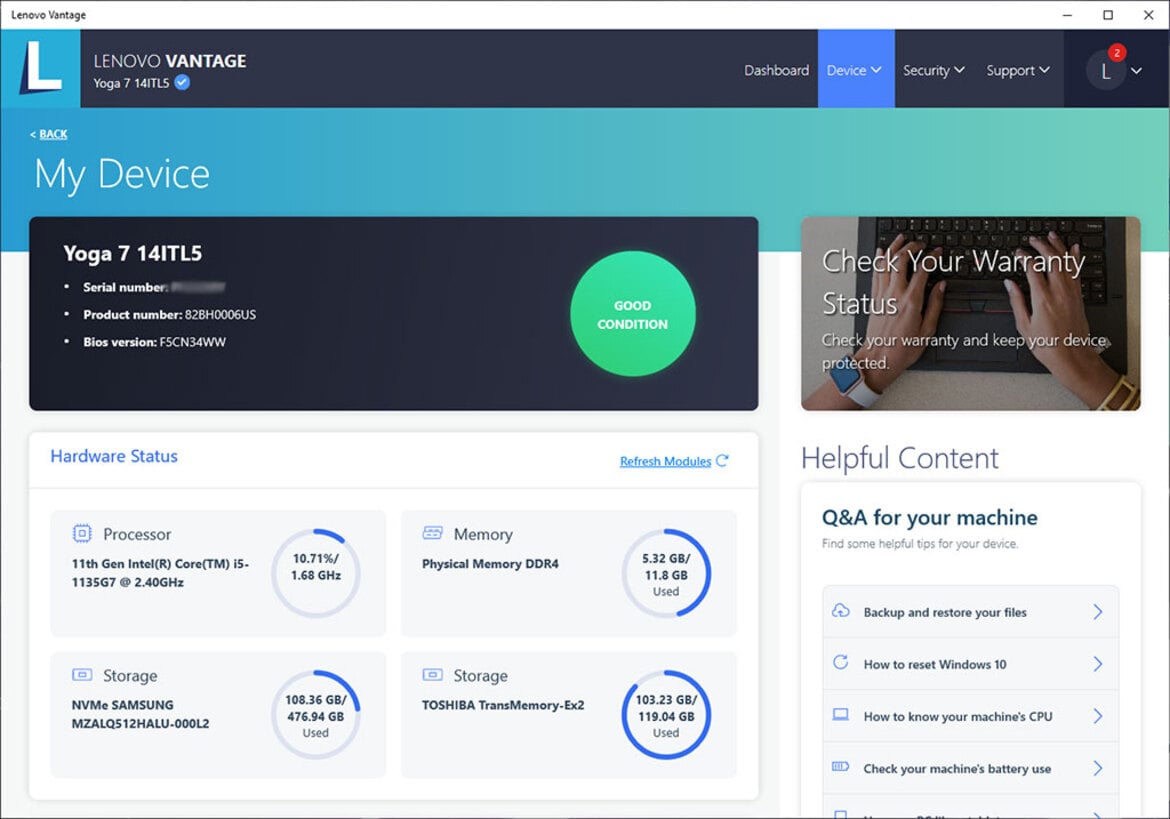Click the Hardware Status heading
This screenshot has width=1170, height=819.
114,456
